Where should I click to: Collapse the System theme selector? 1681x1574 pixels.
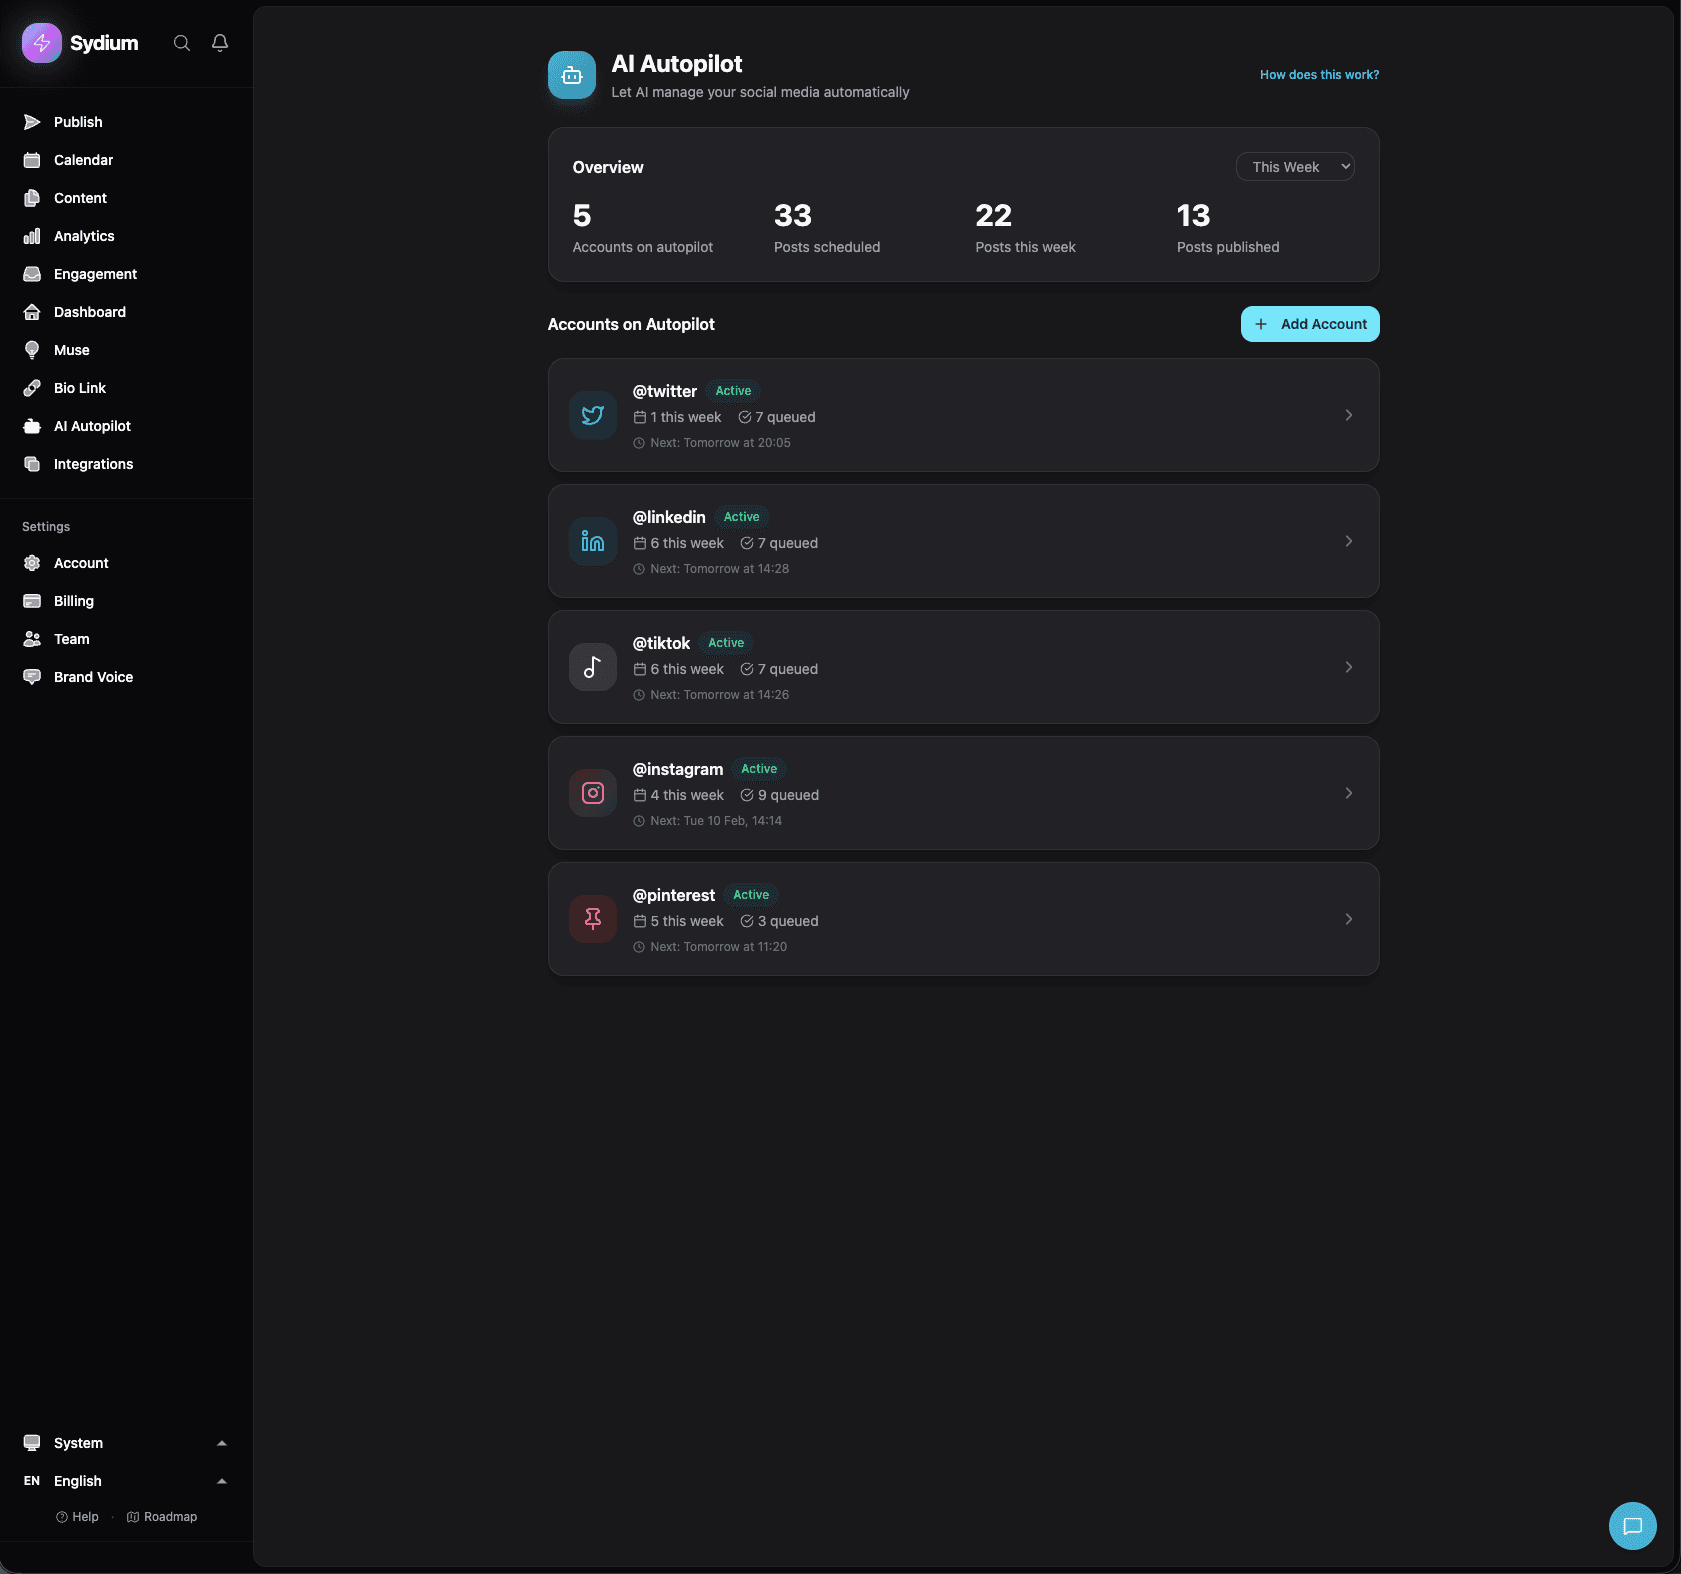click(220, 1442)
